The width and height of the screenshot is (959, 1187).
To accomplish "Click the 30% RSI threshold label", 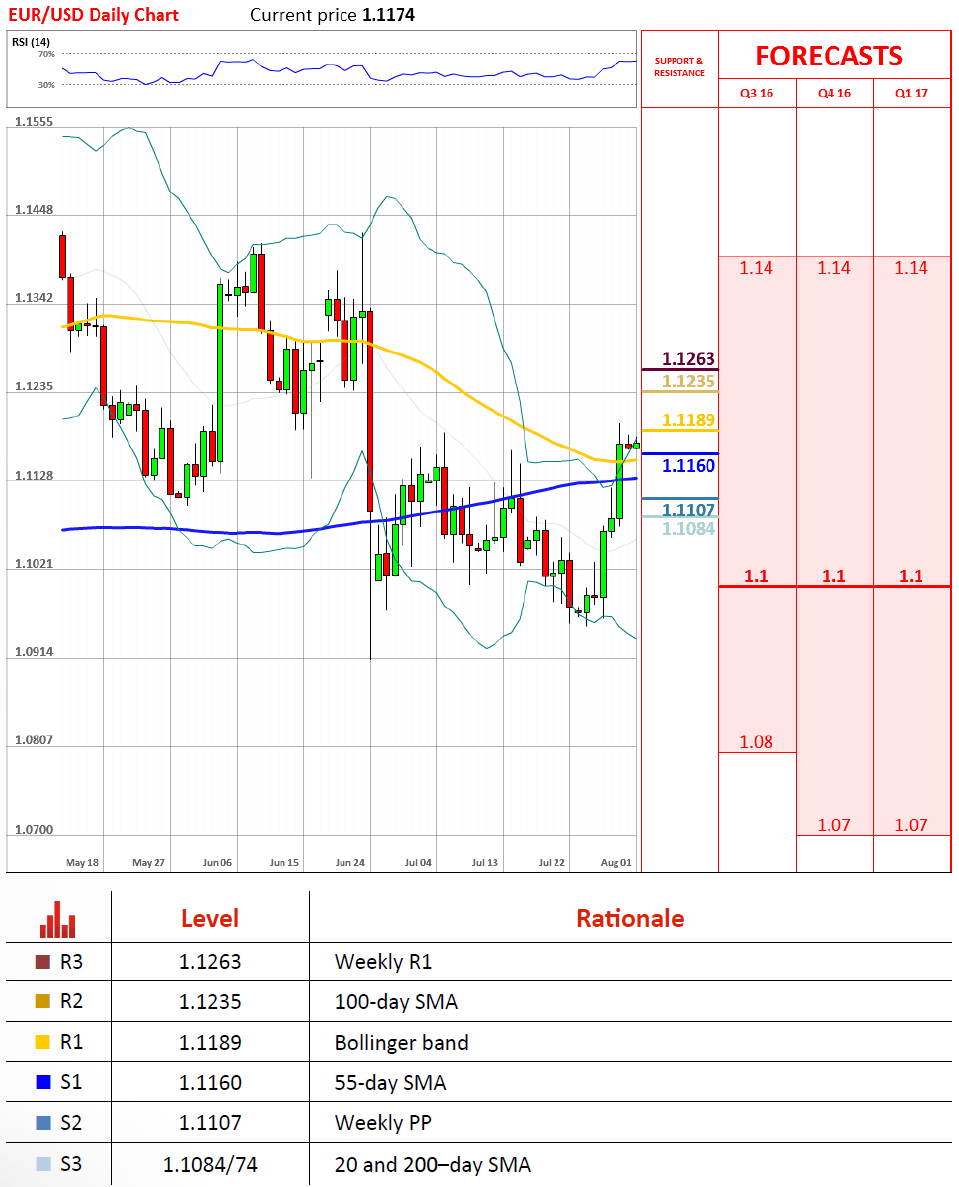I will click(46, 85).
